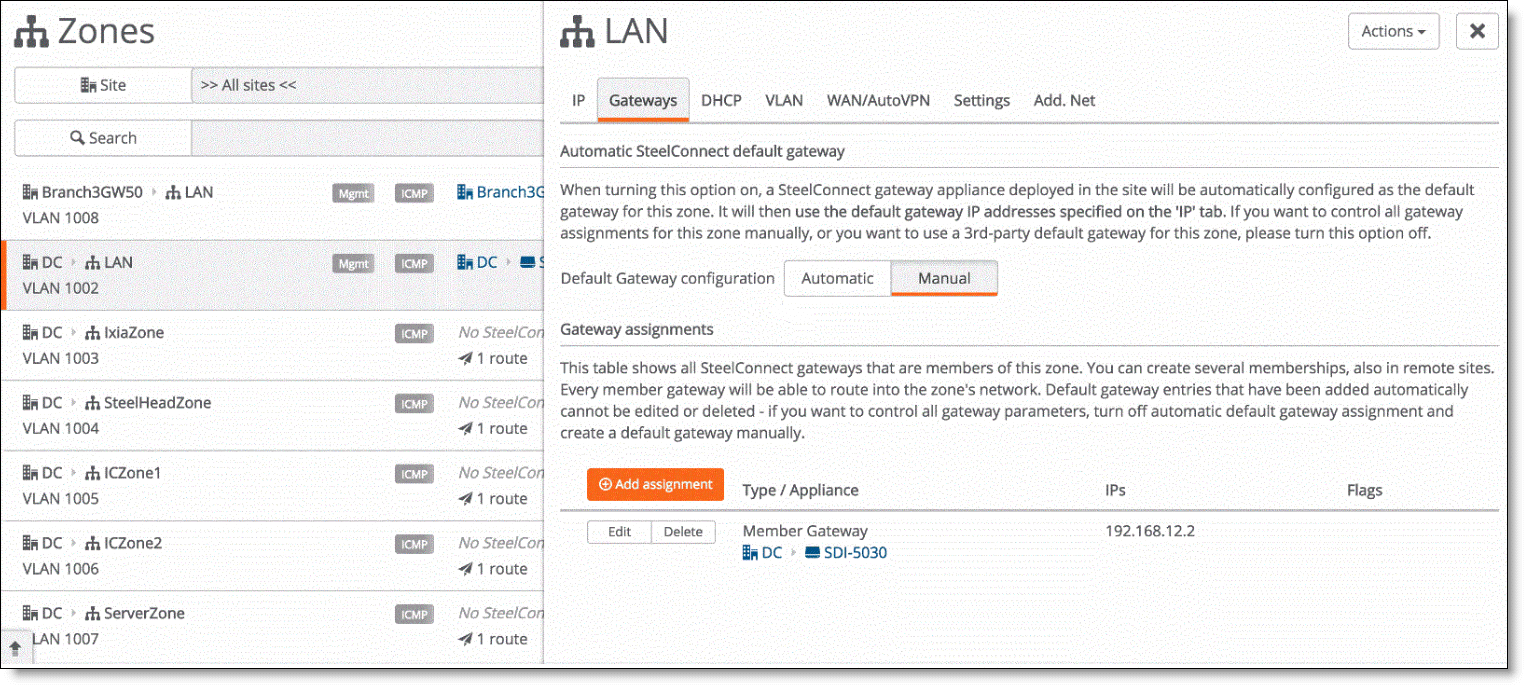
Task: Set default gateway configuration to Manual
Action: 944,278
